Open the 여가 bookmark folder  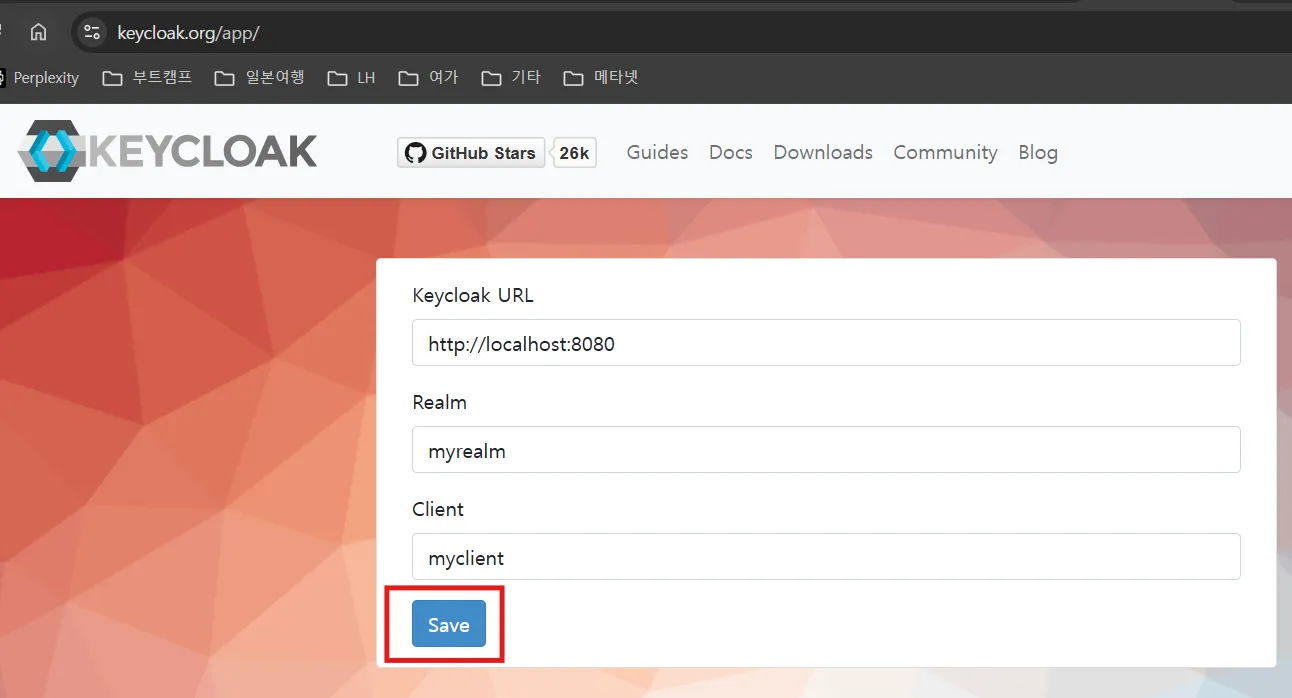pyautogui.click(x=428, y=77)
